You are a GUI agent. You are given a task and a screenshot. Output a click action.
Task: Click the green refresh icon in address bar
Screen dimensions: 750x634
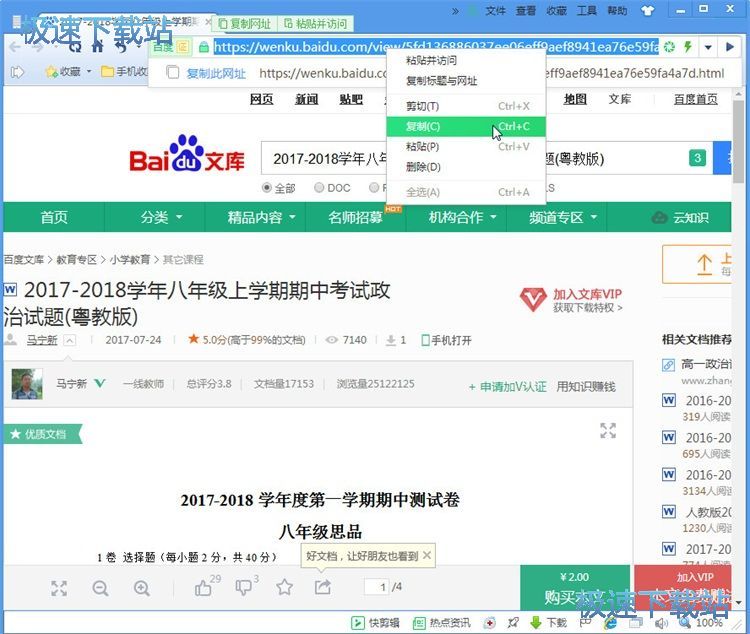point(670,46)
